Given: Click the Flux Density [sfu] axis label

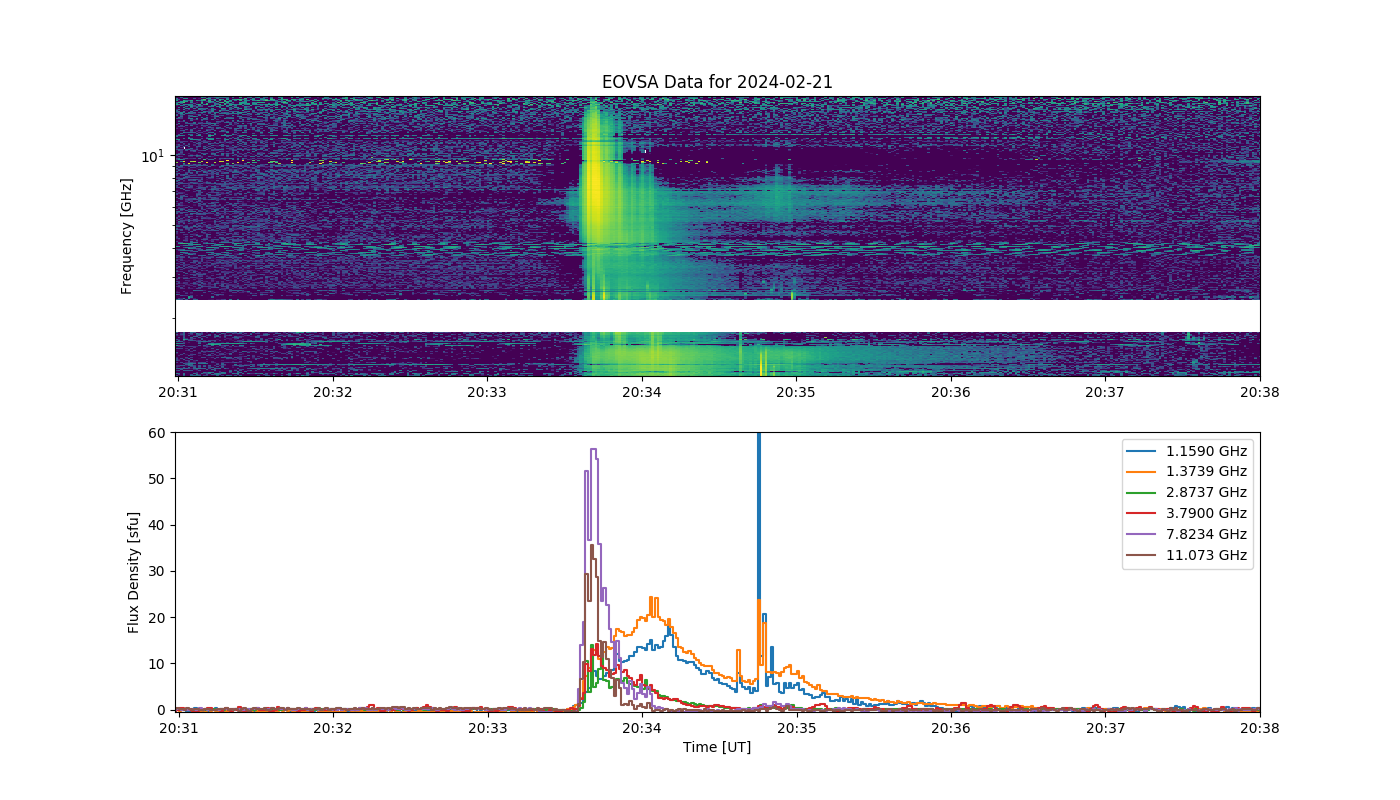Looking at the screenshot, I should [x=133, y=571].
